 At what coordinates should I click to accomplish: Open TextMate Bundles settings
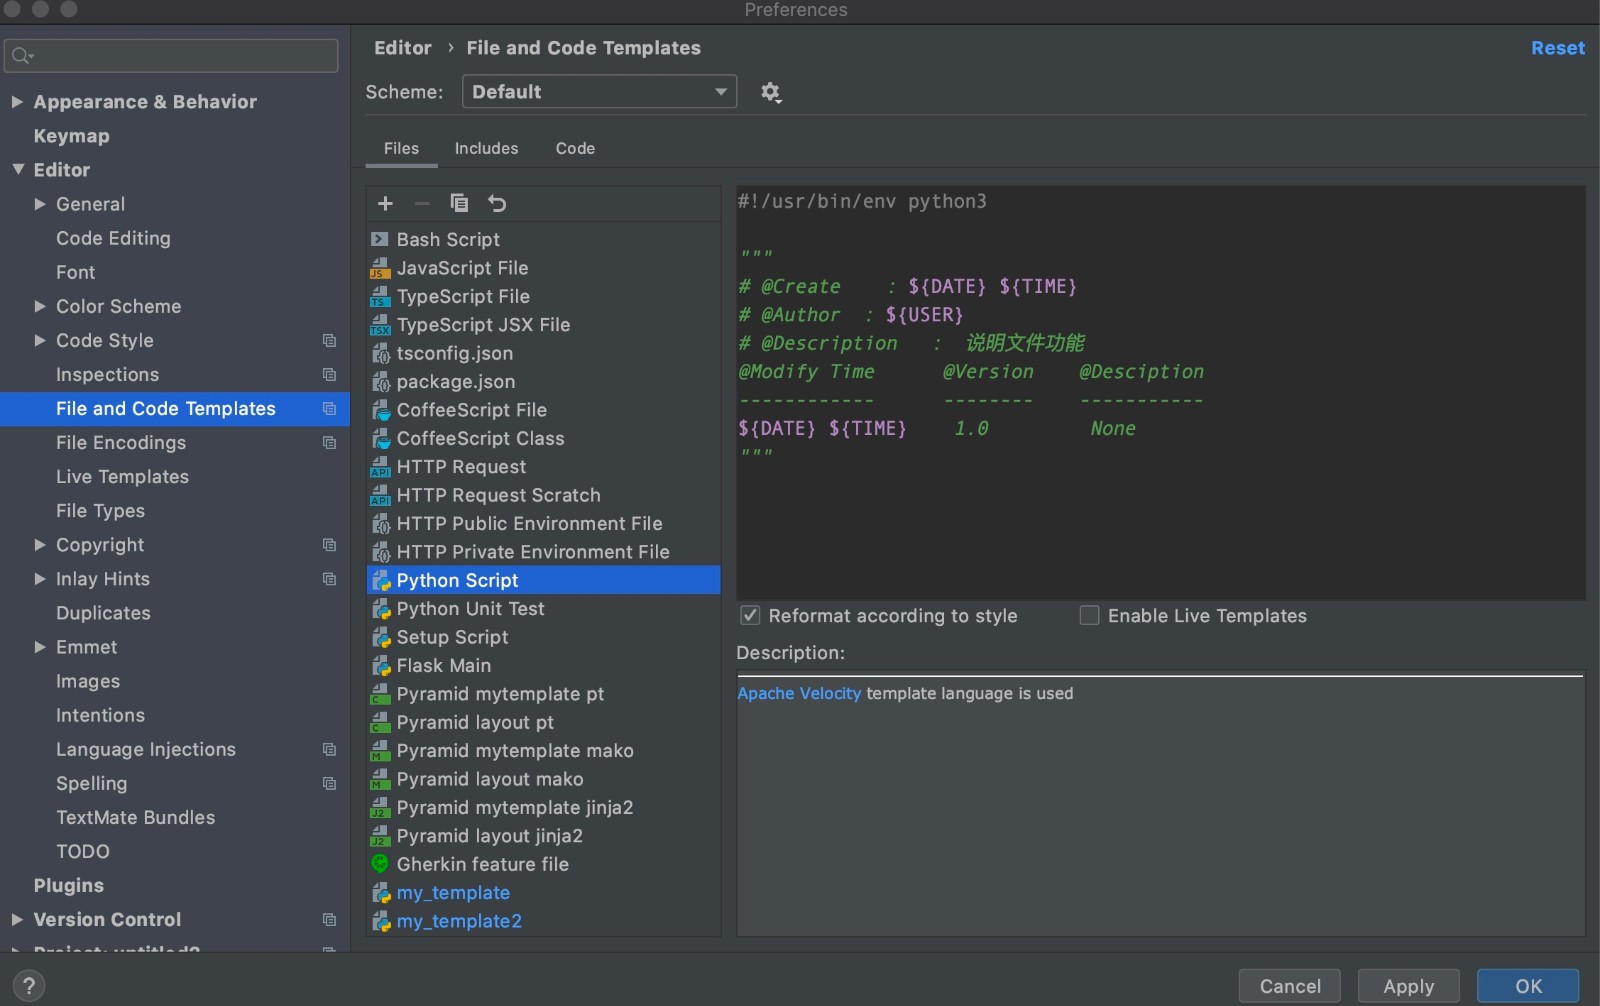pos(135,818)
